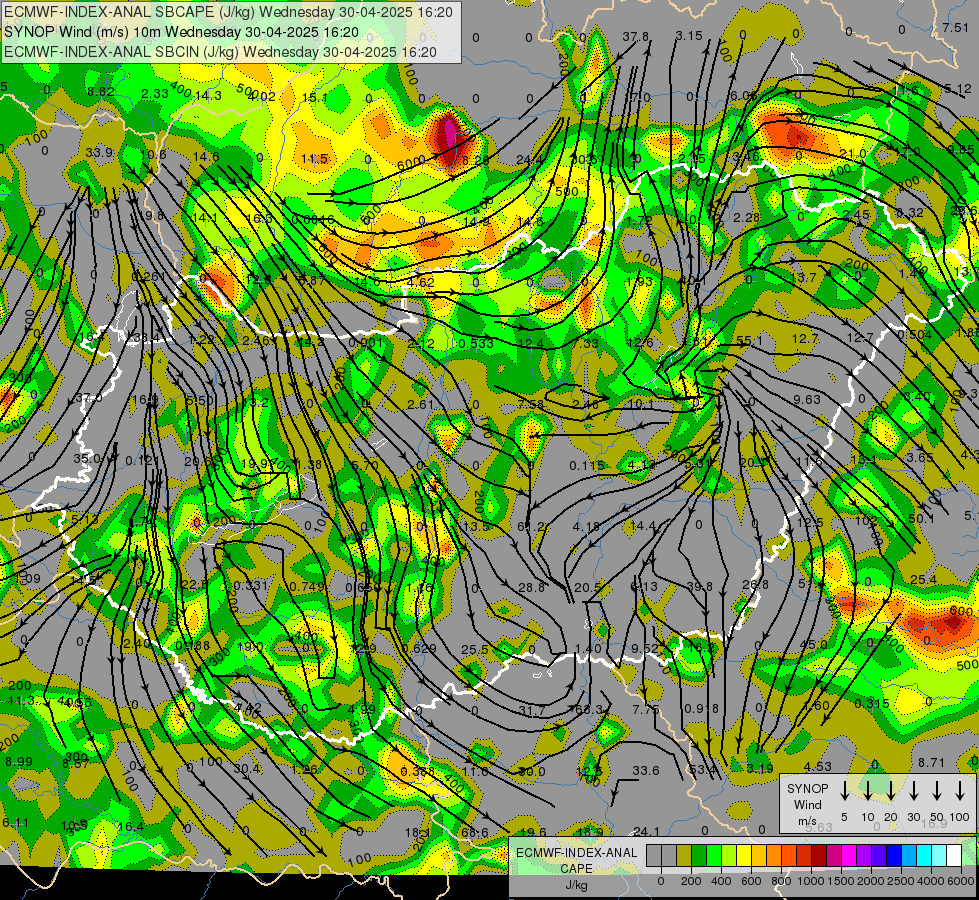Click the map value 45.0
The height and width of the screenshot is (900, 979).
point(814,645)
